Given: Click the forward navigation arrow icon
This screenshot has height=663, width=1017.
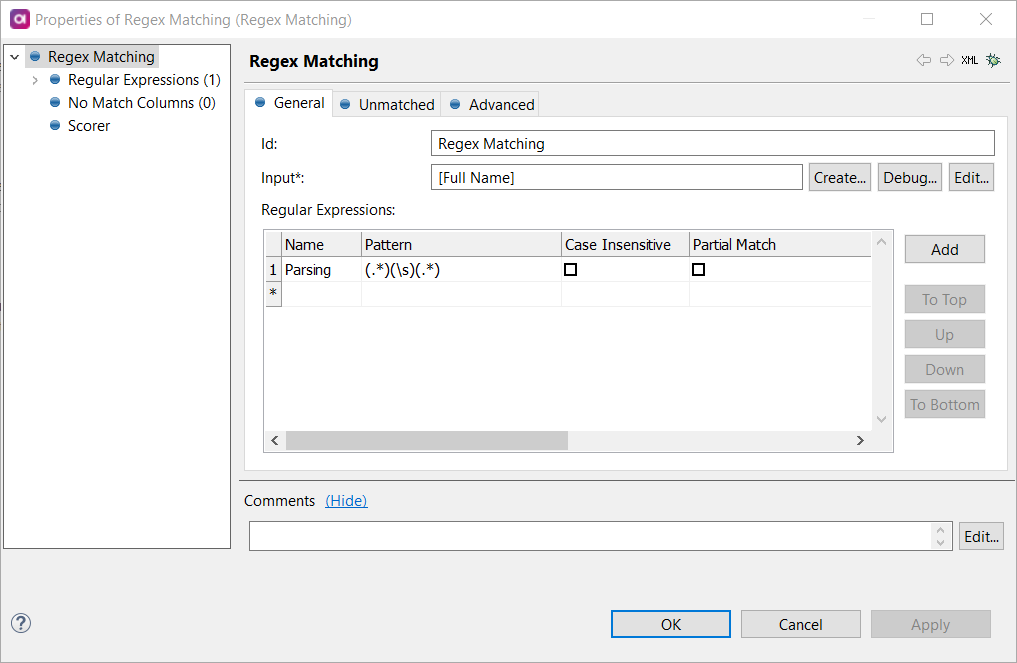Looking at the screenshot, I should tap(946, 60).
